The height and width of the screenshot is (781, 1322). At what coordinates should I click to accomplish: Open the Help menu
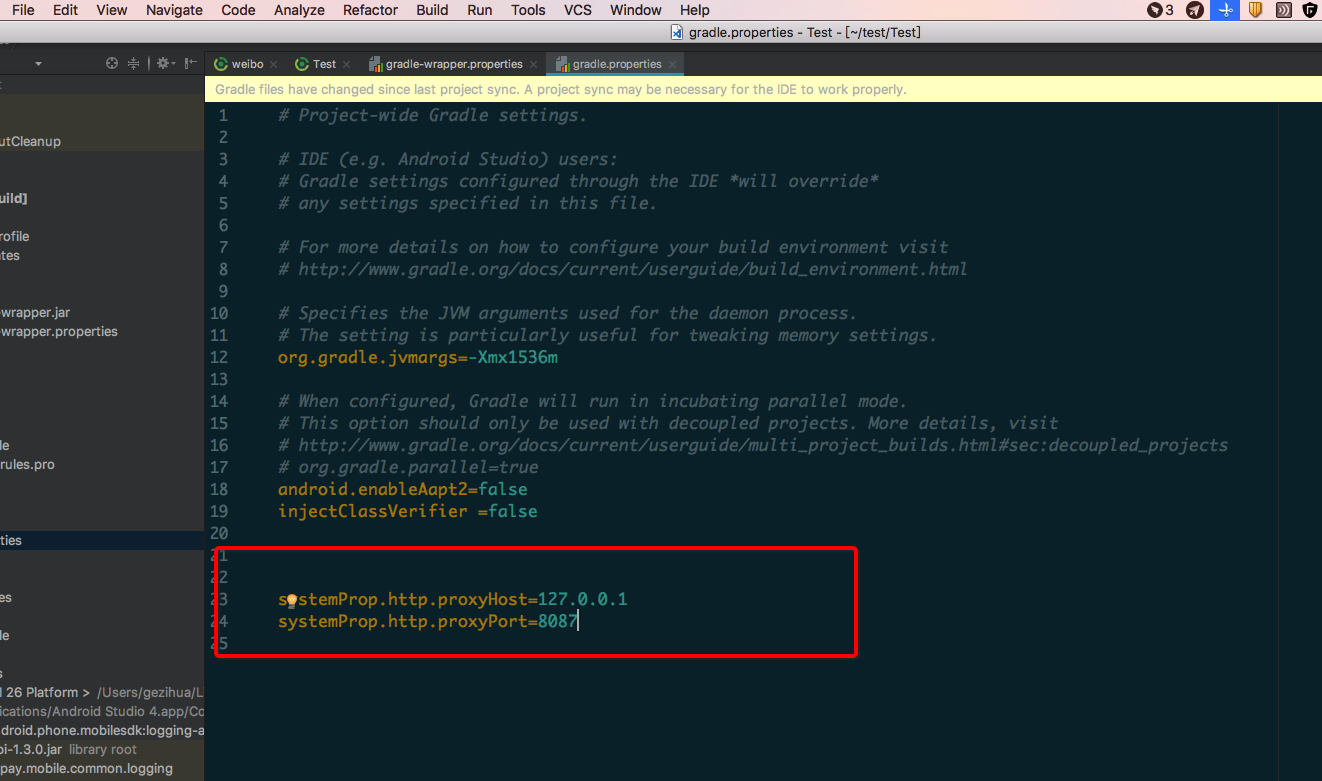pos(694,10)
